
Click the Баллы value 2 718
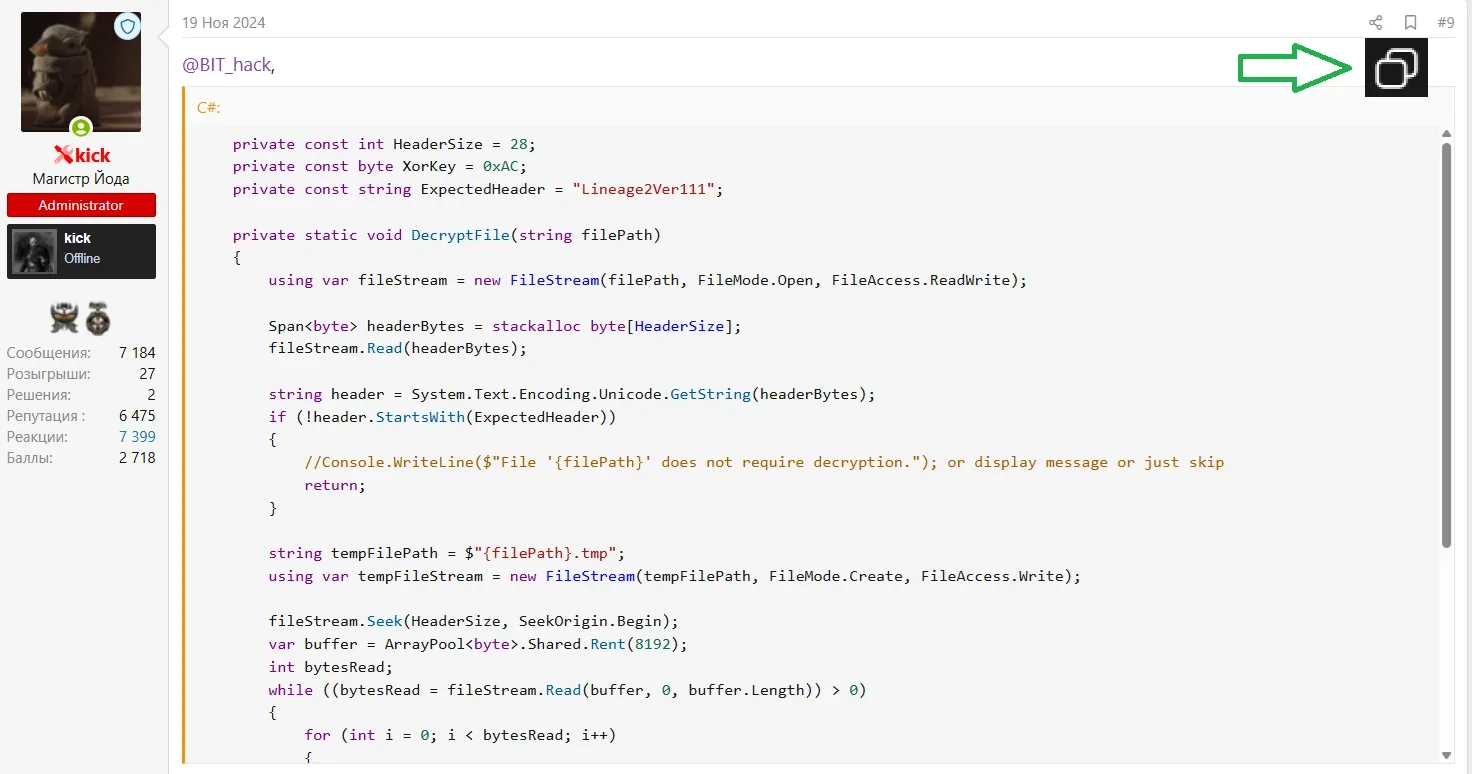click(137, 458)
